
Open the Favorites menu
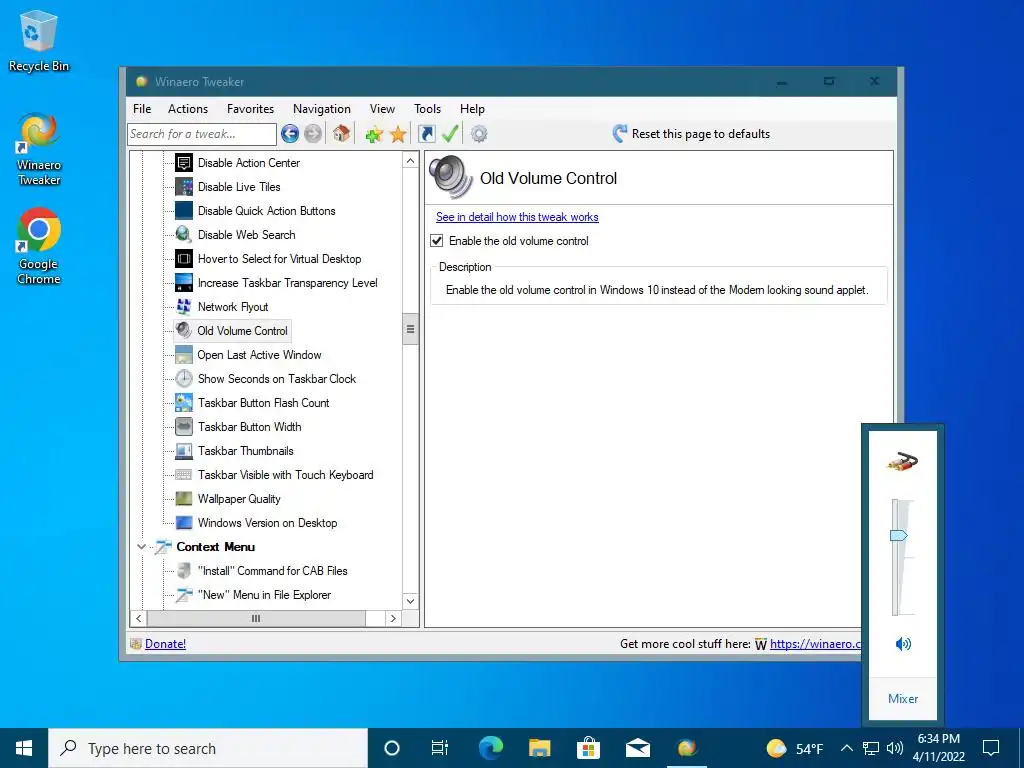(x=250, y=109)
